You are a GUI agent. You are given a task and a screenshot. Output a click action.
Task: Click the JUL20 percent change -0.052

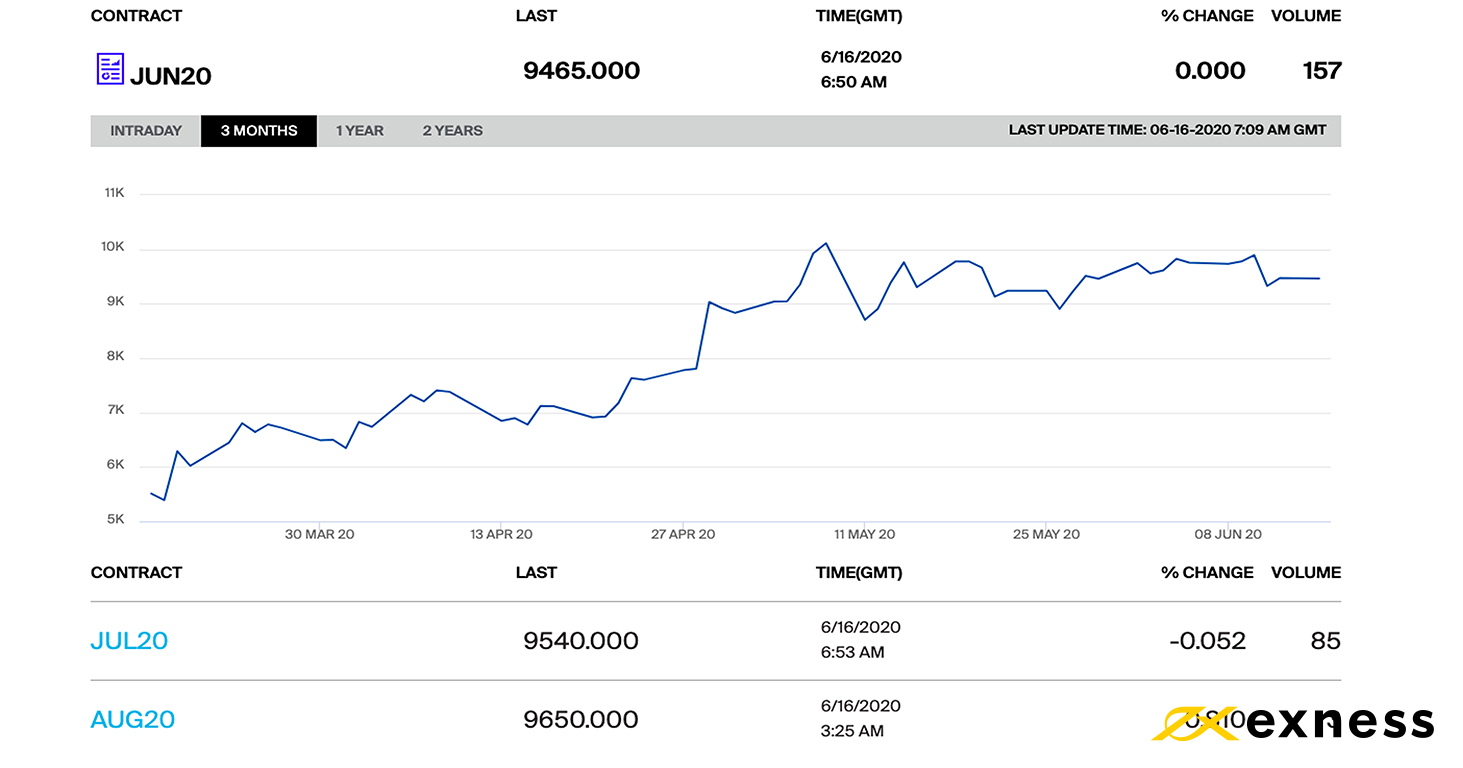click(1208, 640)
